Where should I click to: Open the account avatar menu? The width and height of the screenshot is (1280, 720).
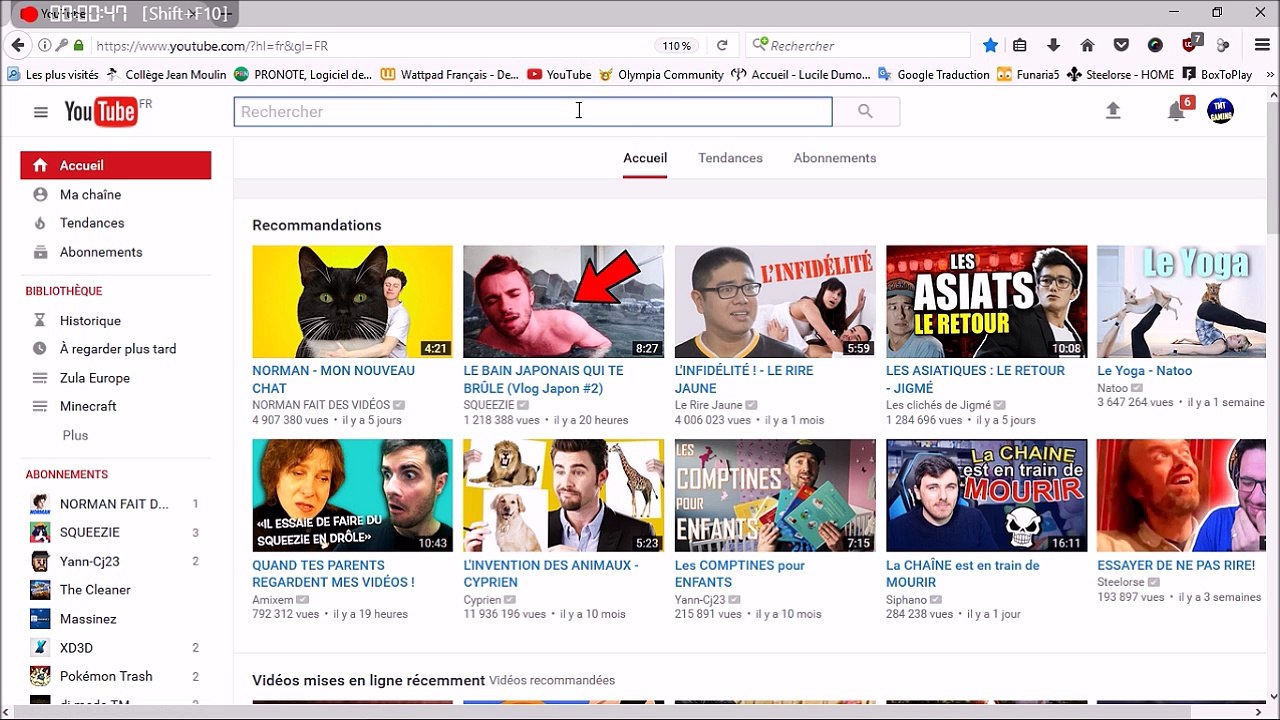pos(1220,111)
